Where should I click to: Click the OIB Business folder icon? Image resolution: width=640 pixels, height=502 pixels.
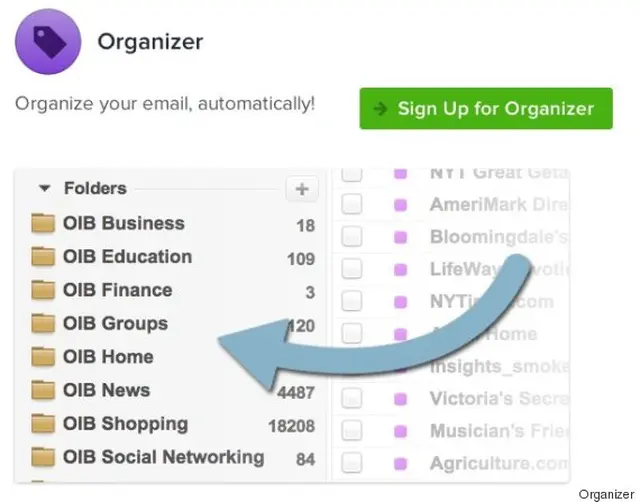point(43,223)
